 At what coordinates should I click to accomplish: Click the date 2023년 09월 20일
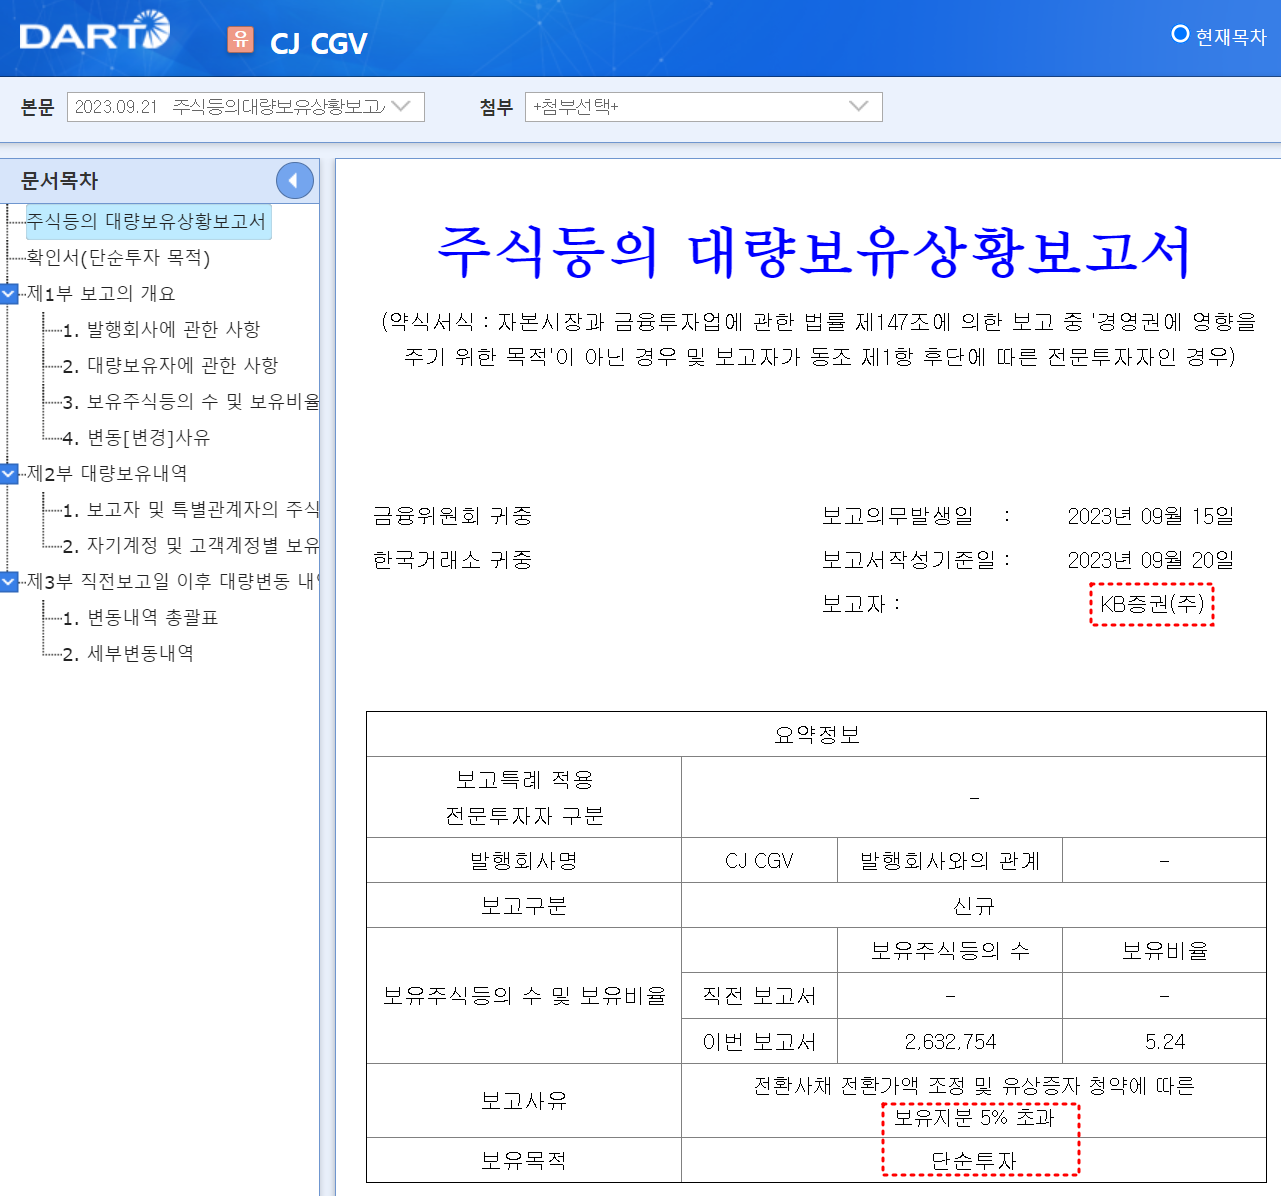pos(1150,560)
